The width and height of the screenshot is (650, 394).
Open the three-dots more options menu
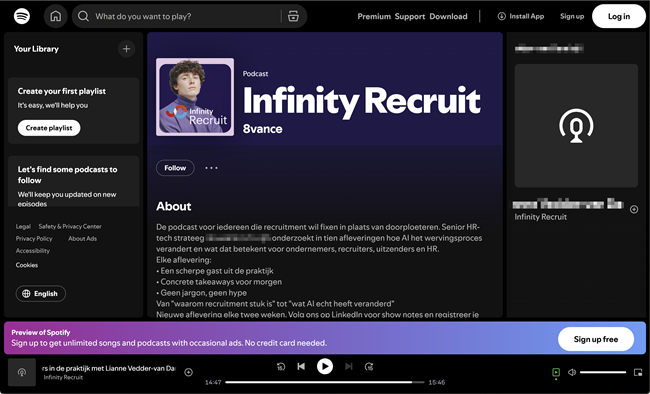[211, 168]
